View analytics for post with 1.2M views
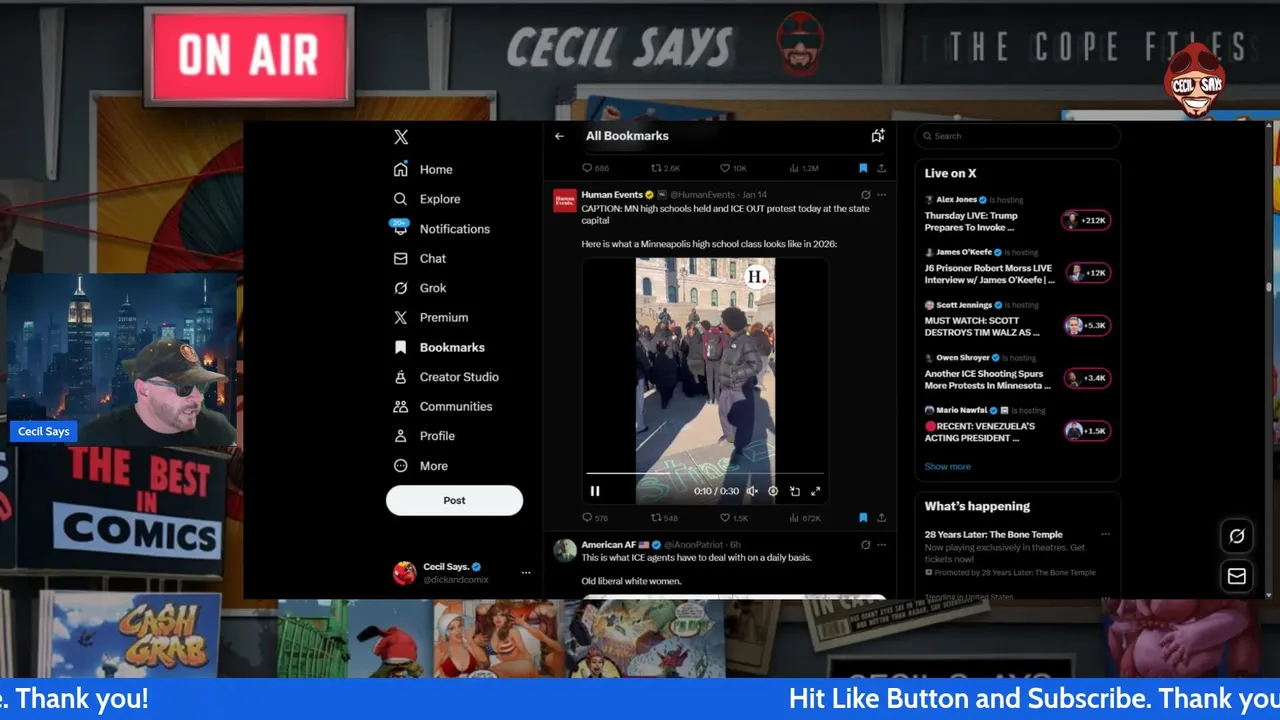 [x=805, y=168]
